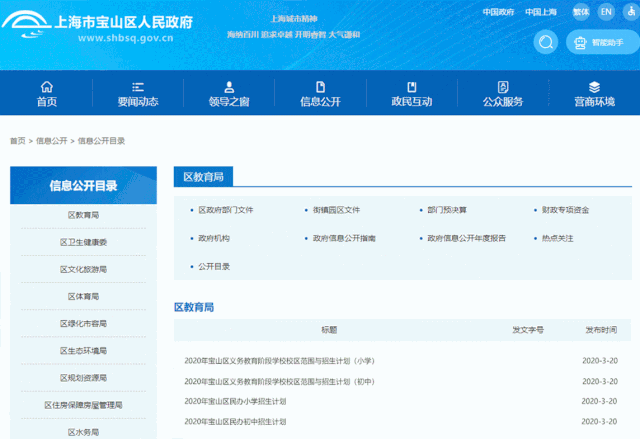This screenshot has width=640, height=439.
Task: Click the document icon above 信息公开
Action: (x=320, y=86)
